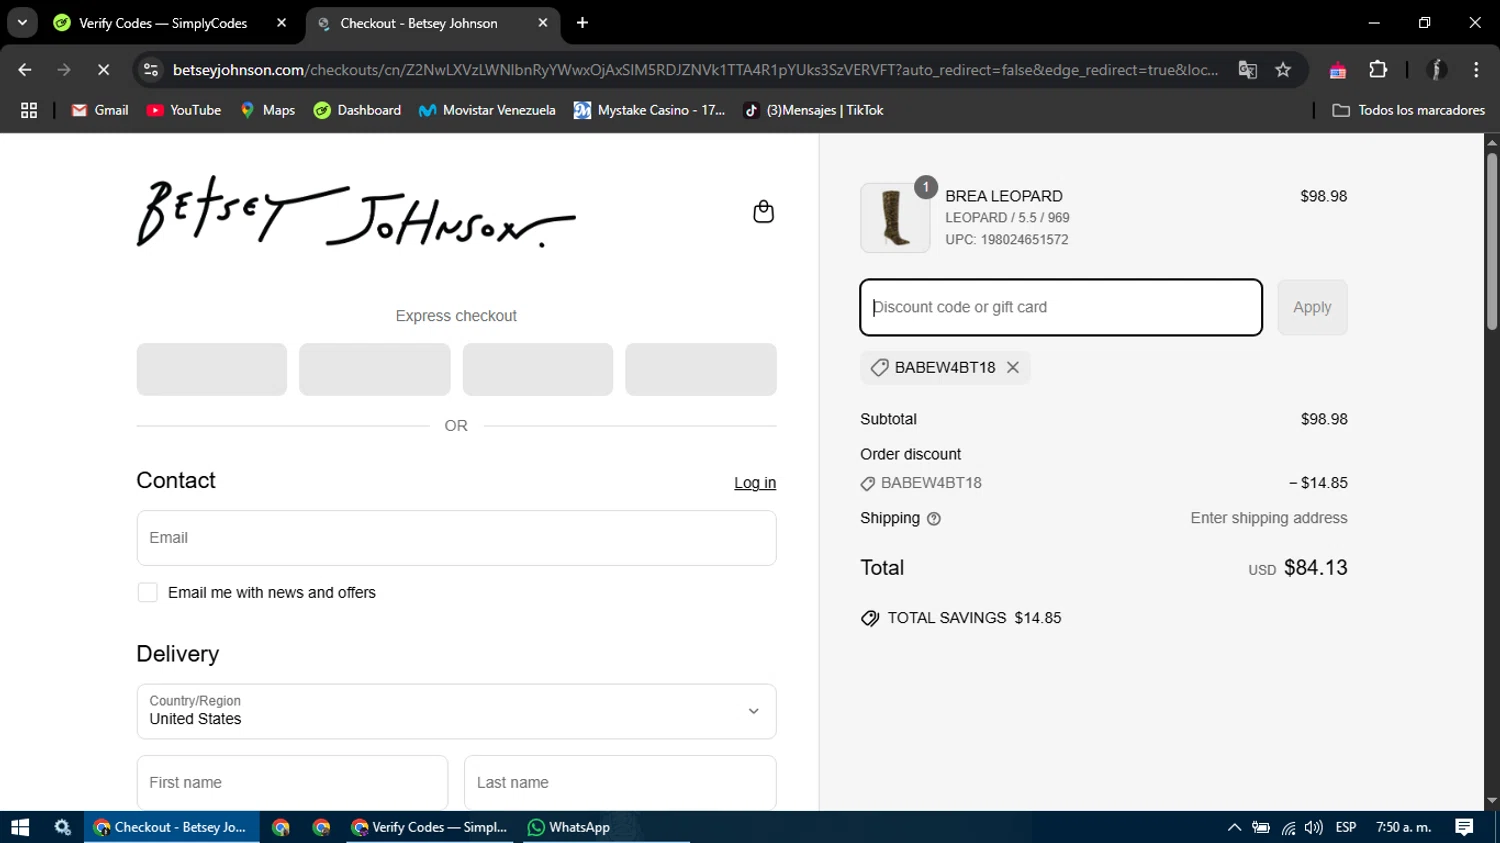Image resolution: width=1500 pixels, height=843 pixels.
Task: Click the browser address bar URL
Action: point(695,70)
